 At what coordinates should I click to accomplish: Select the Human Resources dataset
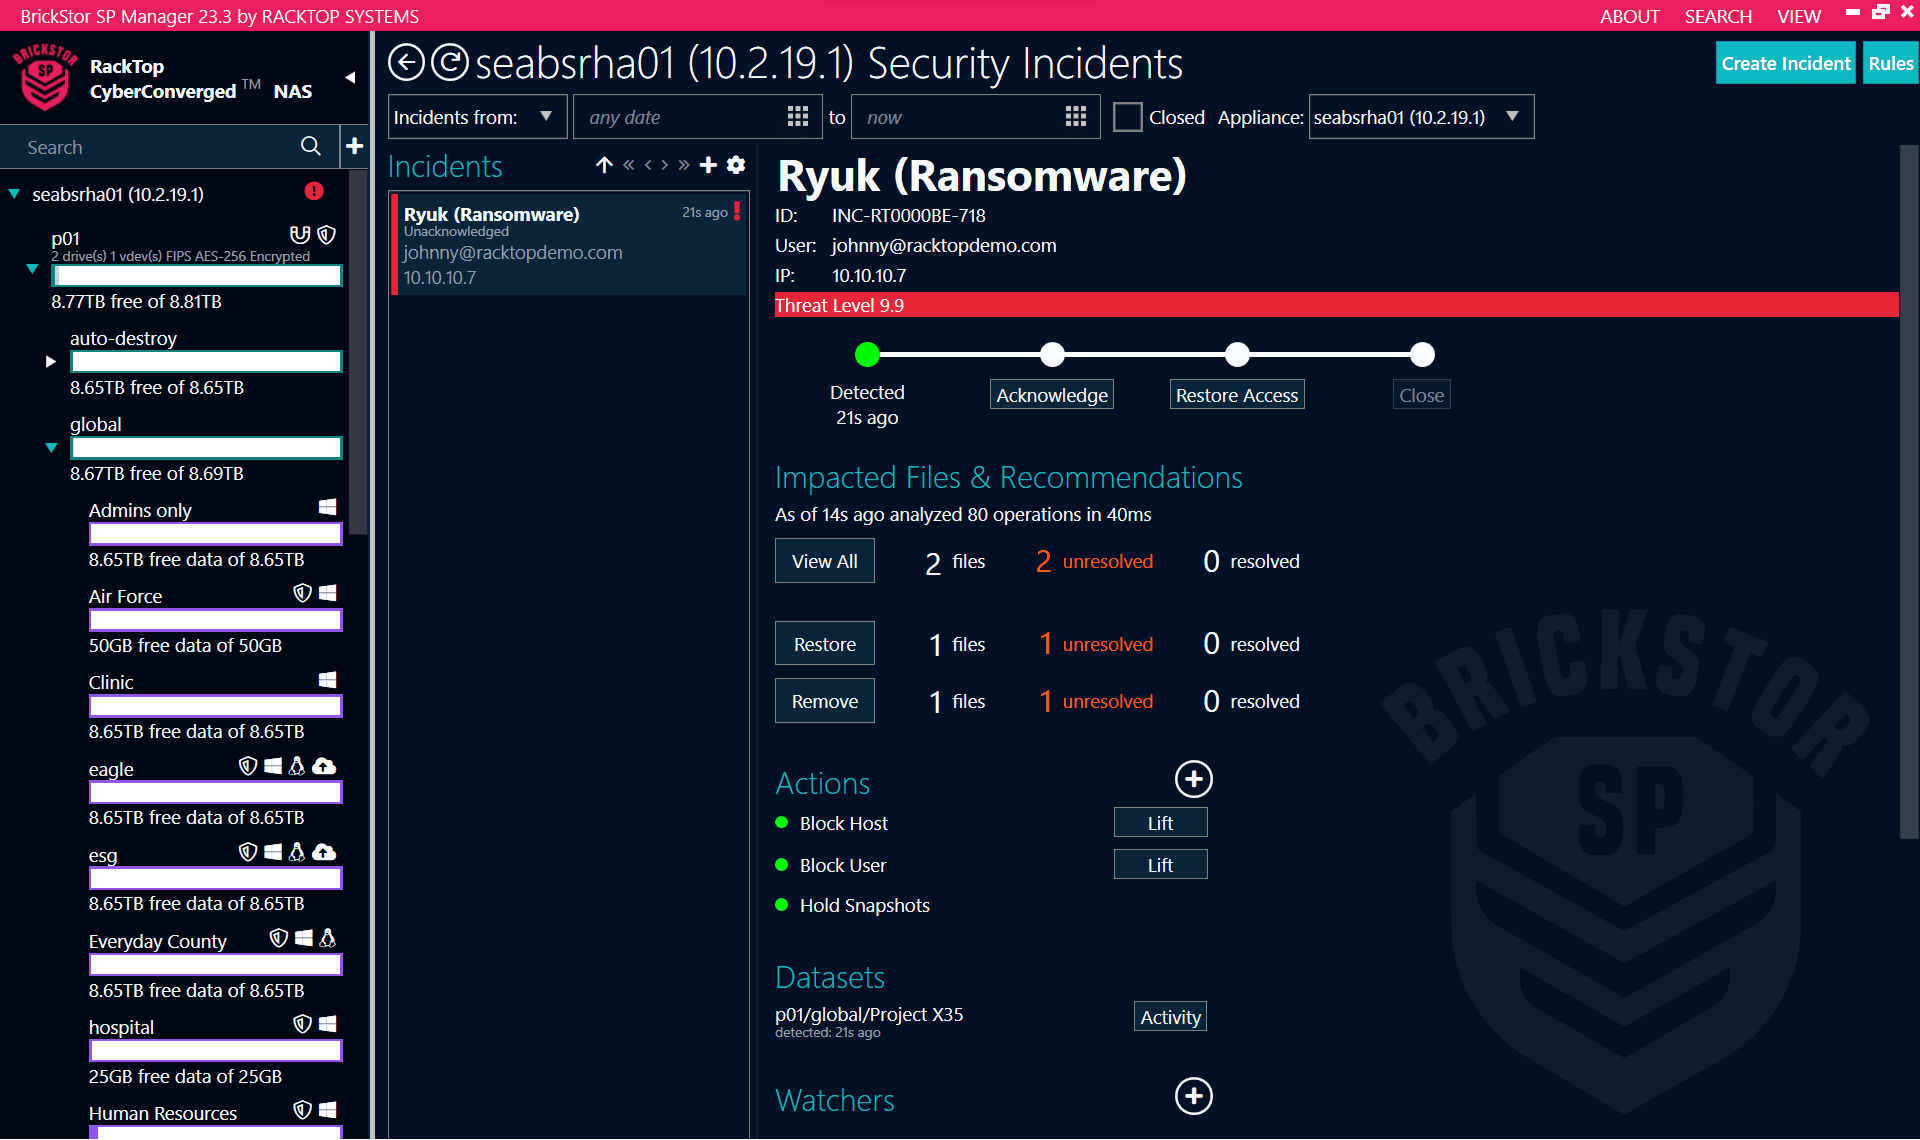[x=163, y=1113]
